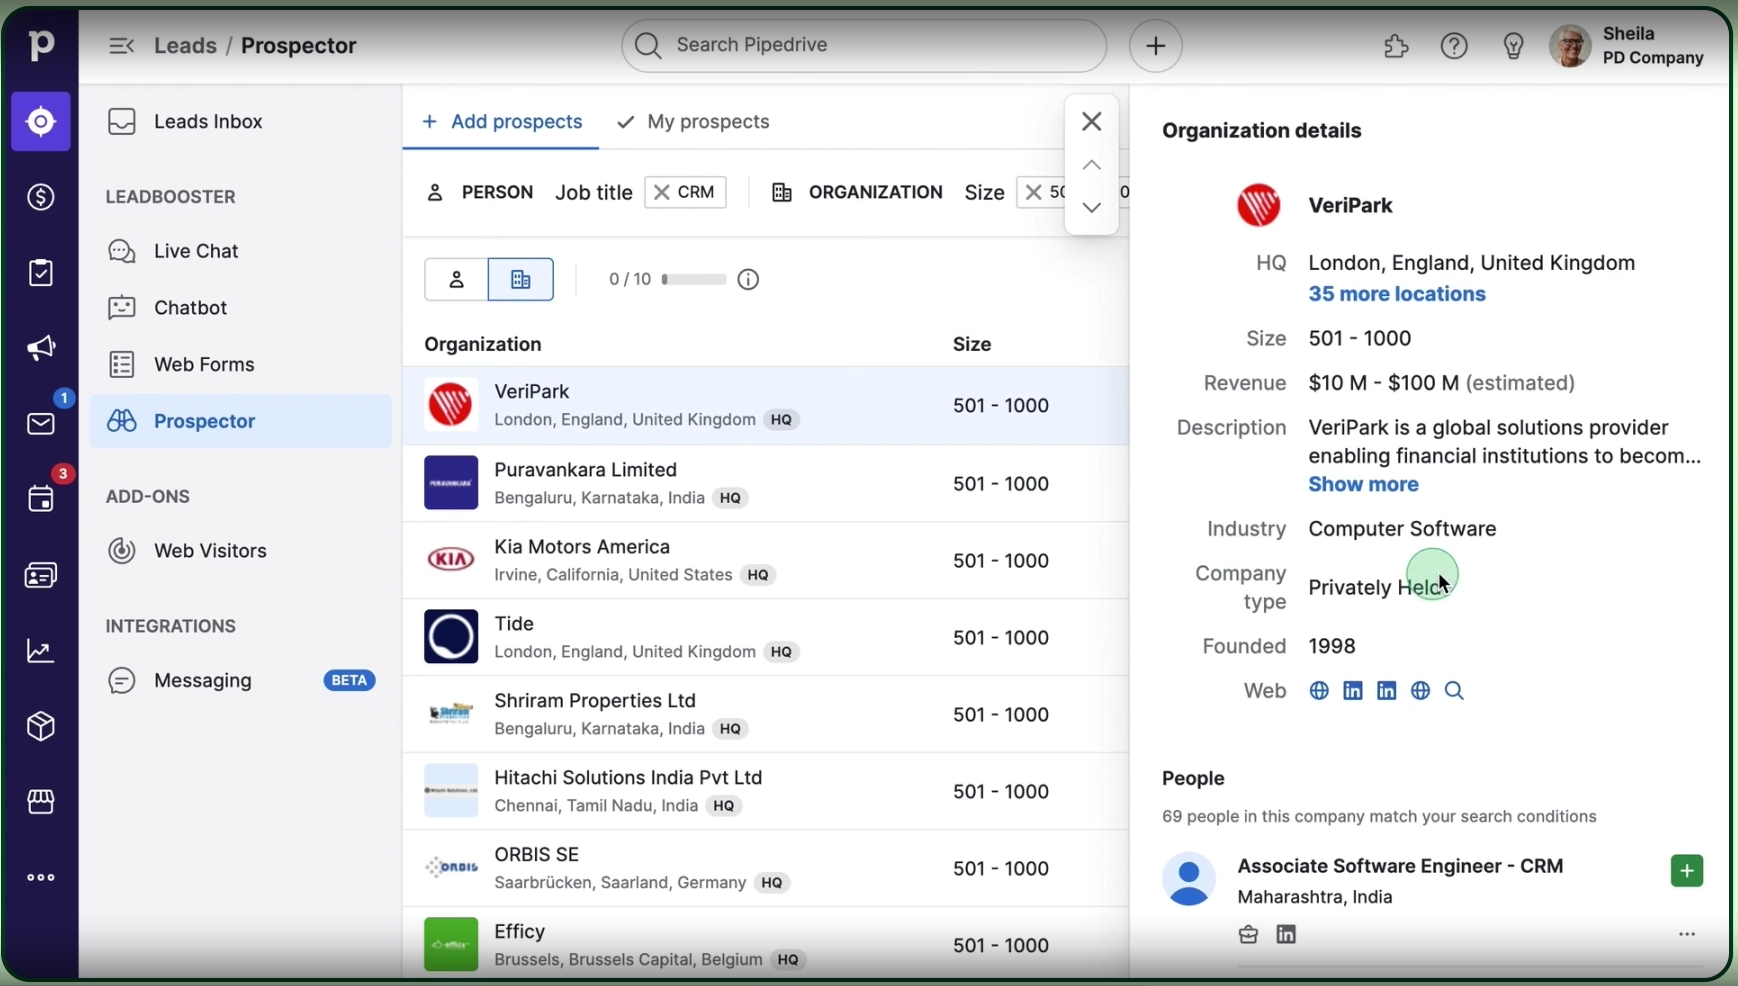Select Hitachi Solutions India Pvt Ltd row
Image resolution: width=1738 pixels, height=986 pixels.
(766, 792)
